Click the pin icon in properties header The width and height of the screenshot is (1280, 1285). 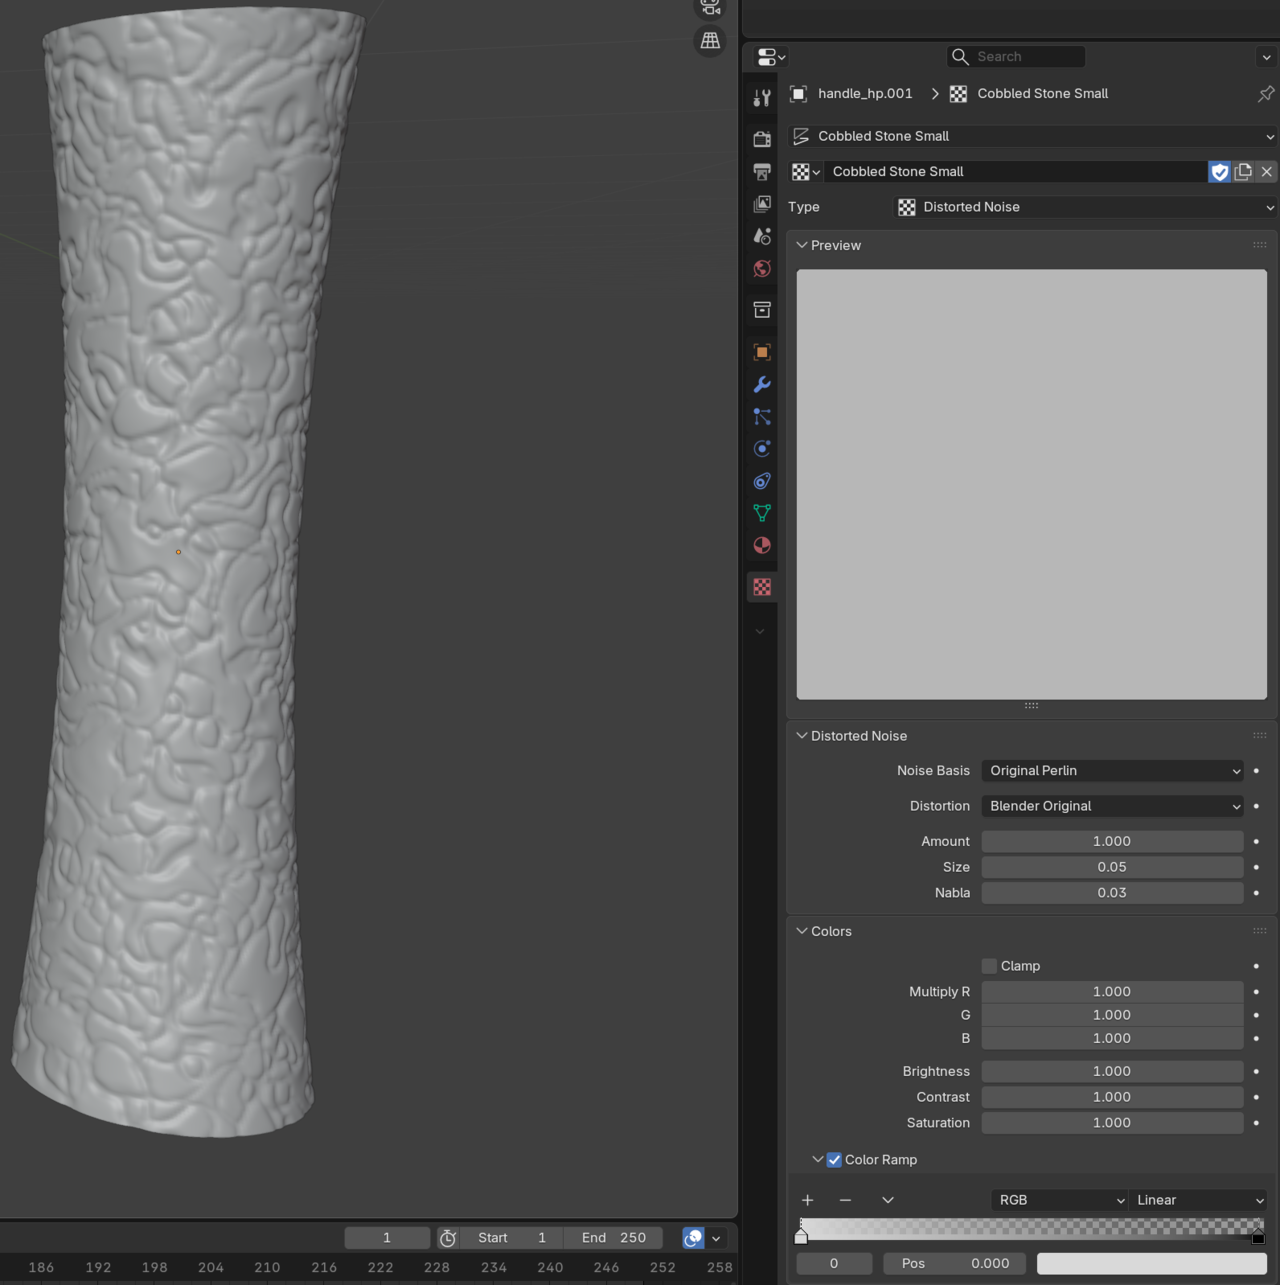[x=1266, y=94]
